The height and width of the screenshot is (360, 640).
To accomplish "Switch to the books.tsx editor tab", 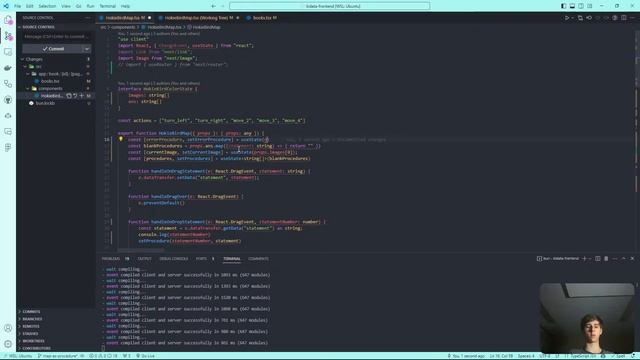I will (262, 18).
